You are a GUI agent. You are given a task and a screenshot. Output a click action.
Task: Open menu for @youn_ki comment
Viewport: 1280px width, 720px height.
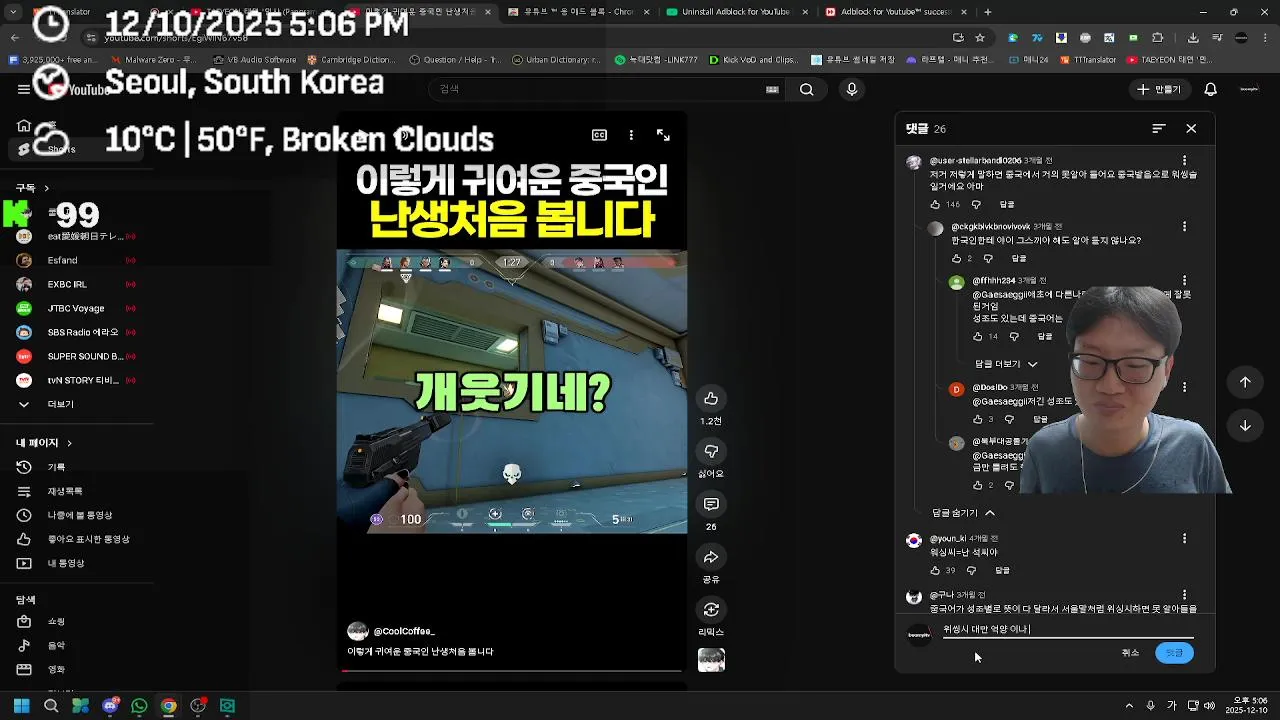click(x=1185, y=539)
